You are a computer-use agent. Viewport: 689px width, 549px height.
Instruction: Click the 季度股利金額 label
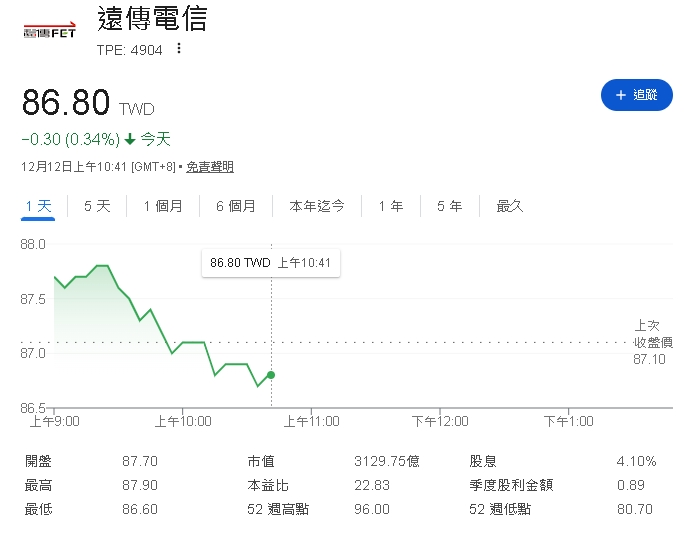(x=511, y=485)
